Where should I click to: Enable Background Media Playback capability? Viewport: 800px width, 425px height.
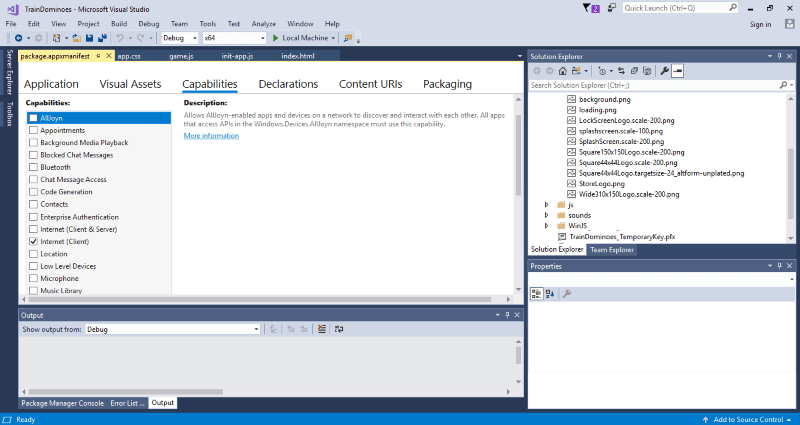34,142
